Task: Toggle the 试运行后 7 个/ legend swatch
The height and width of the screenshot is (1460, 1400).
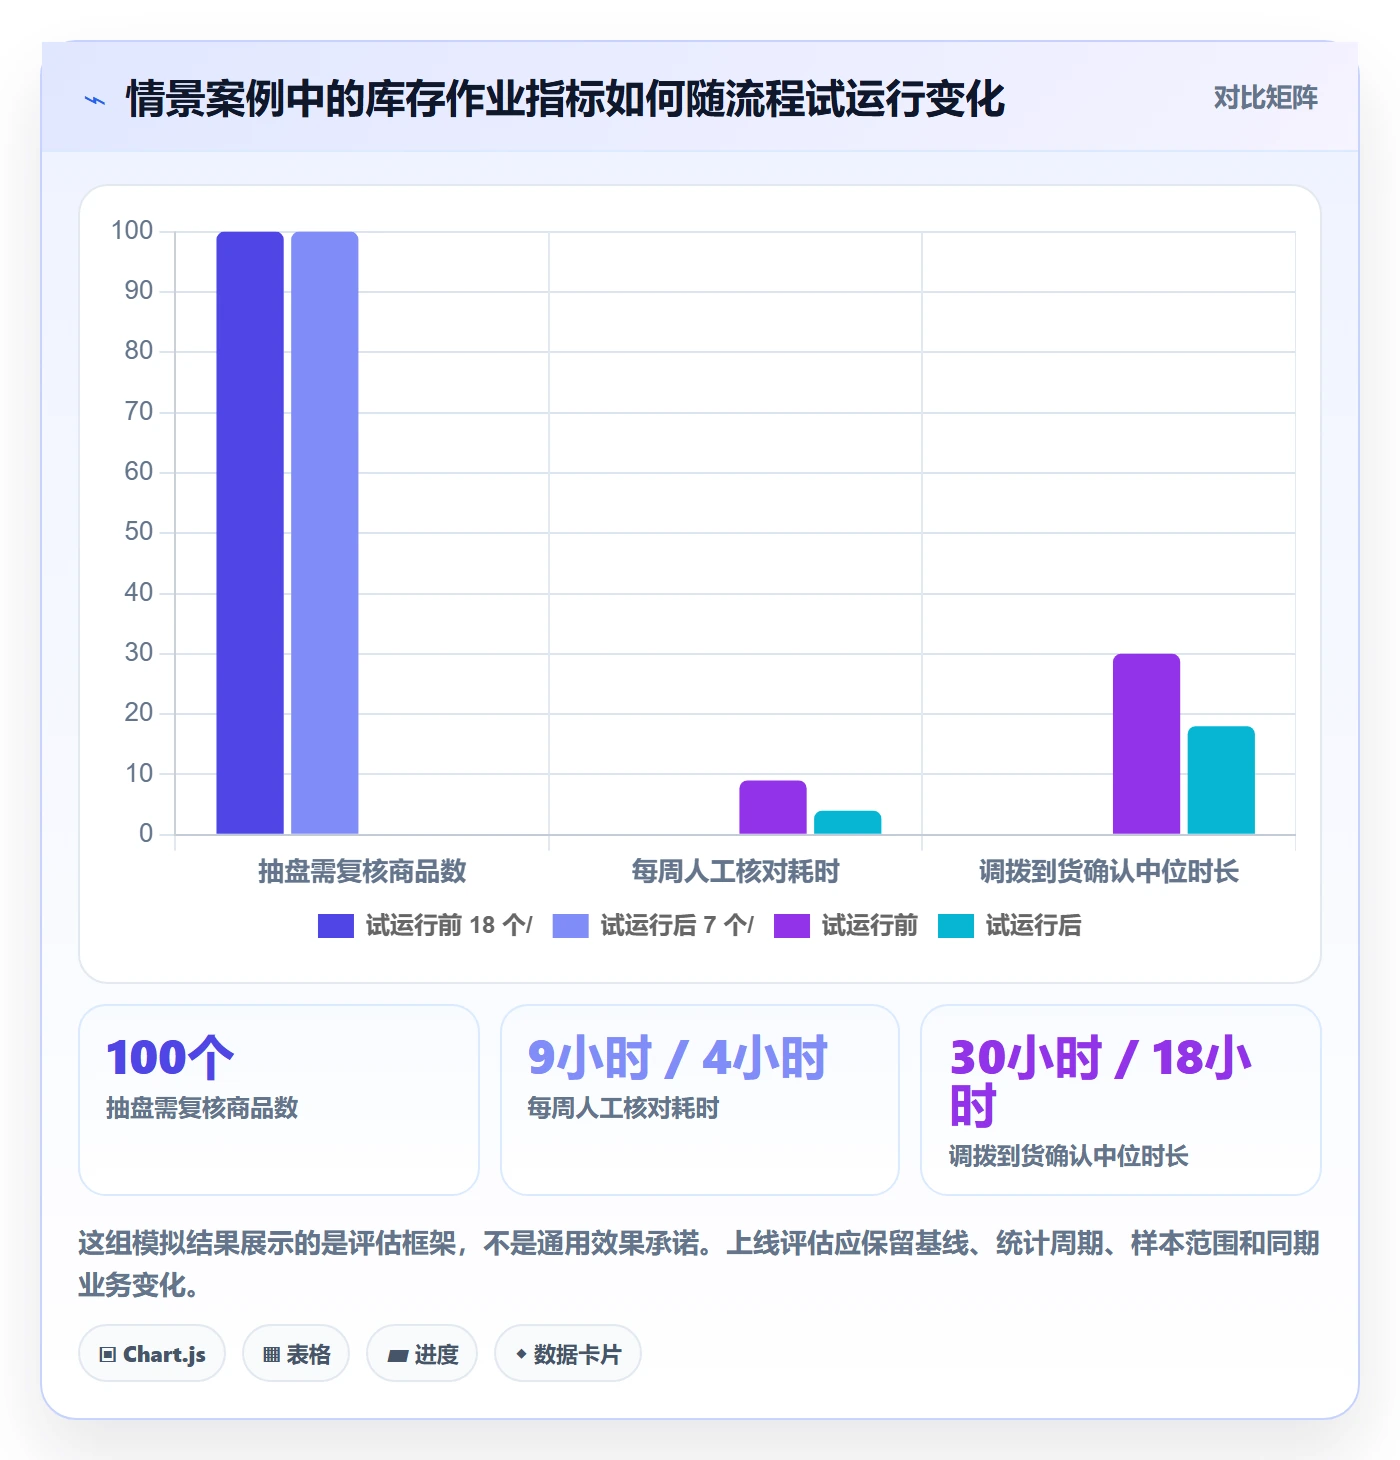Action: point(570,926)
